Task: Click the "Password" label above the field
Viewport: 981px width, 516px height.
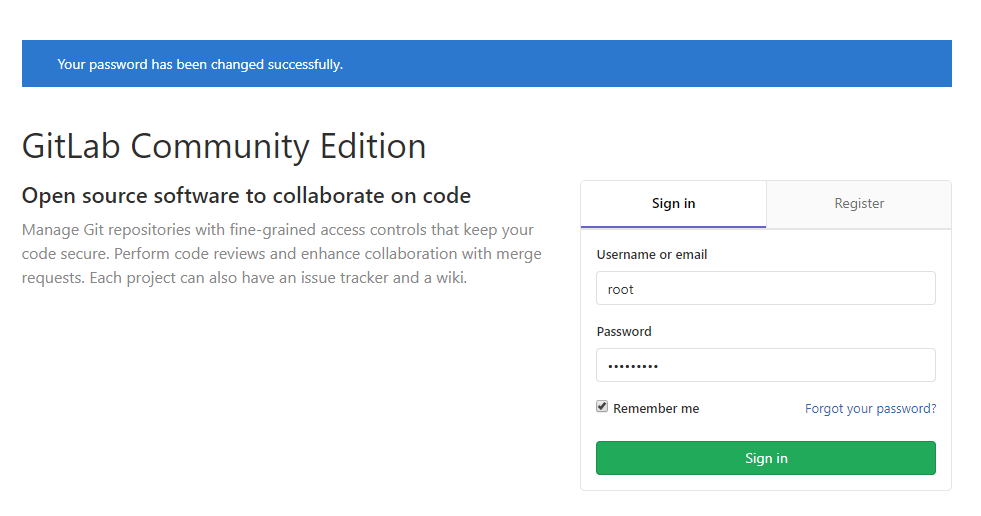Action: [624, 332]
